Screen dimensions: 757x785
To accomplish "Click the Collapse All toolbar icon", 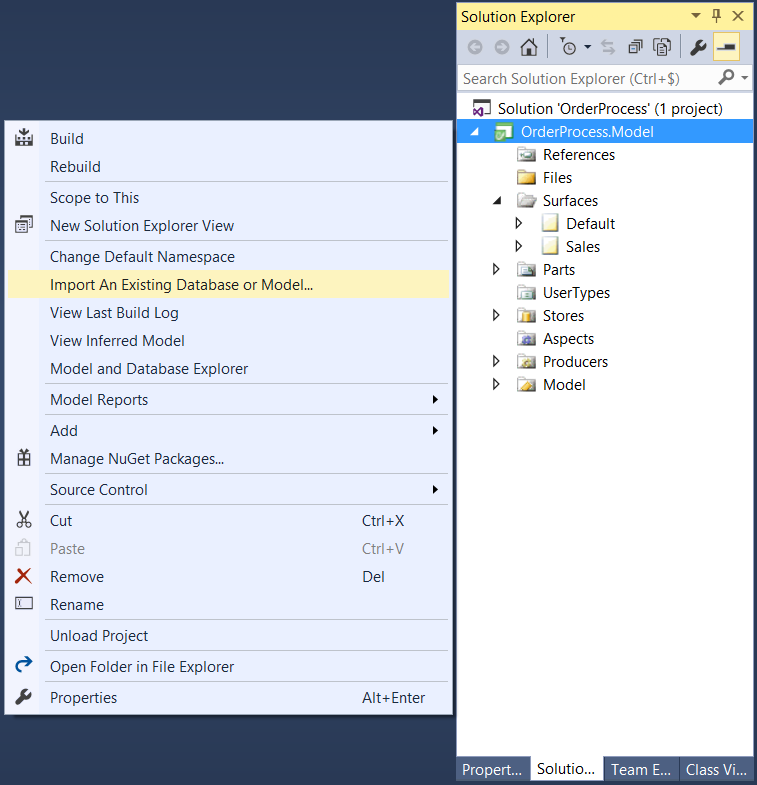I will pyautogui.click(x=635, y=47).
